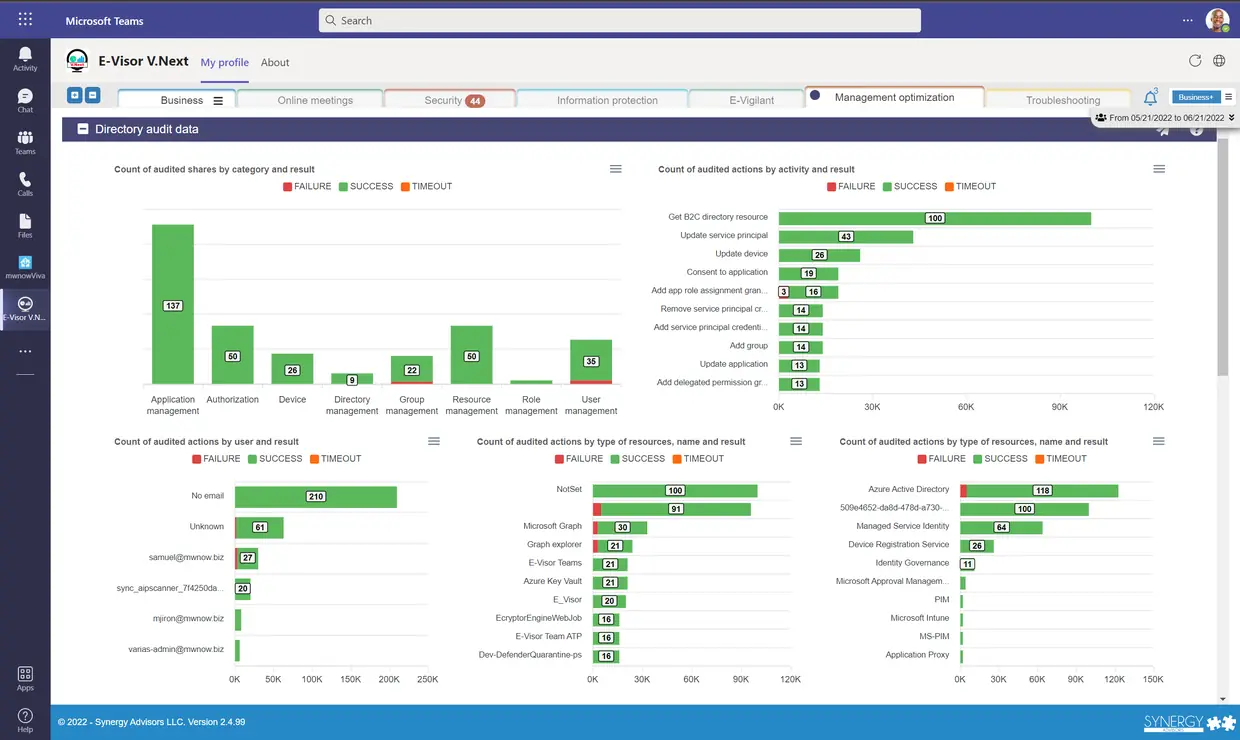This screenshot has width=1240, height=740.
Task: Open Calls from the left rail
Action: click(25, 184)
